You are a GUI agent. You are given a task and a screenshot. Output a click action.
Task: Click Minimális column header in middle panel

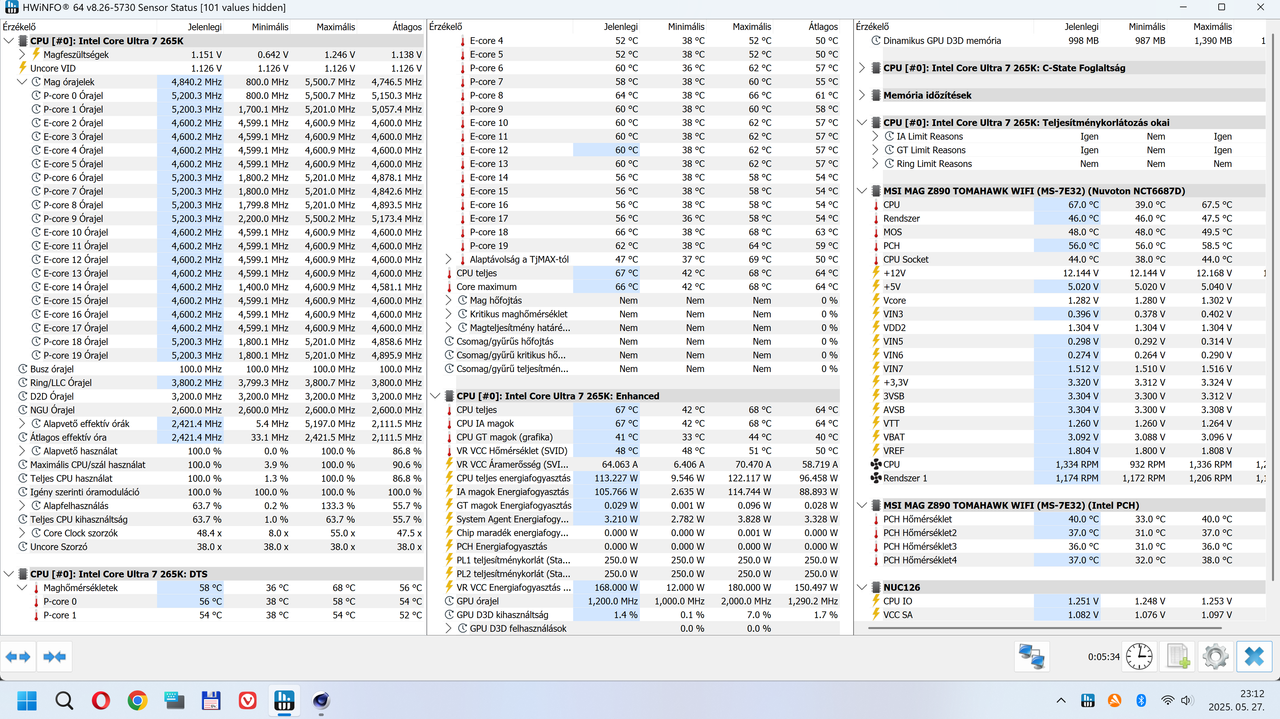pyautogui.click(x=686, y=26)
